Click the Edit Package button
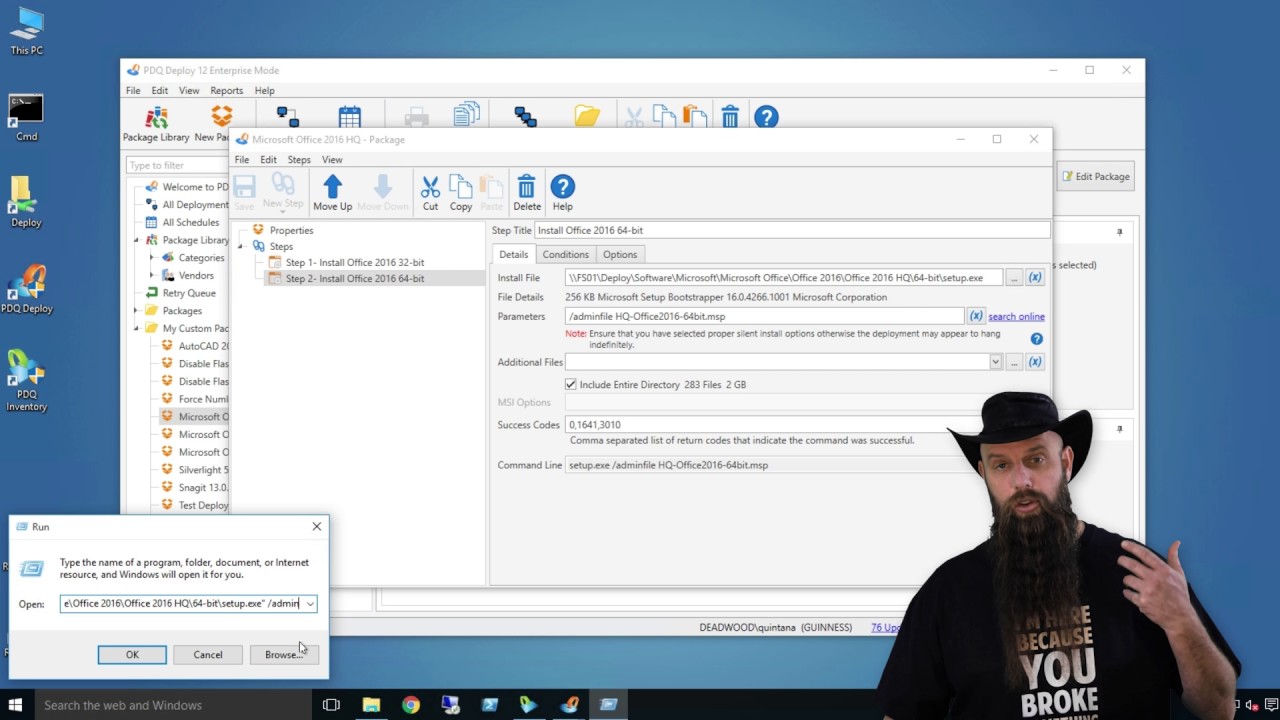This screenshot has height=720, width=1280. 1096,176
